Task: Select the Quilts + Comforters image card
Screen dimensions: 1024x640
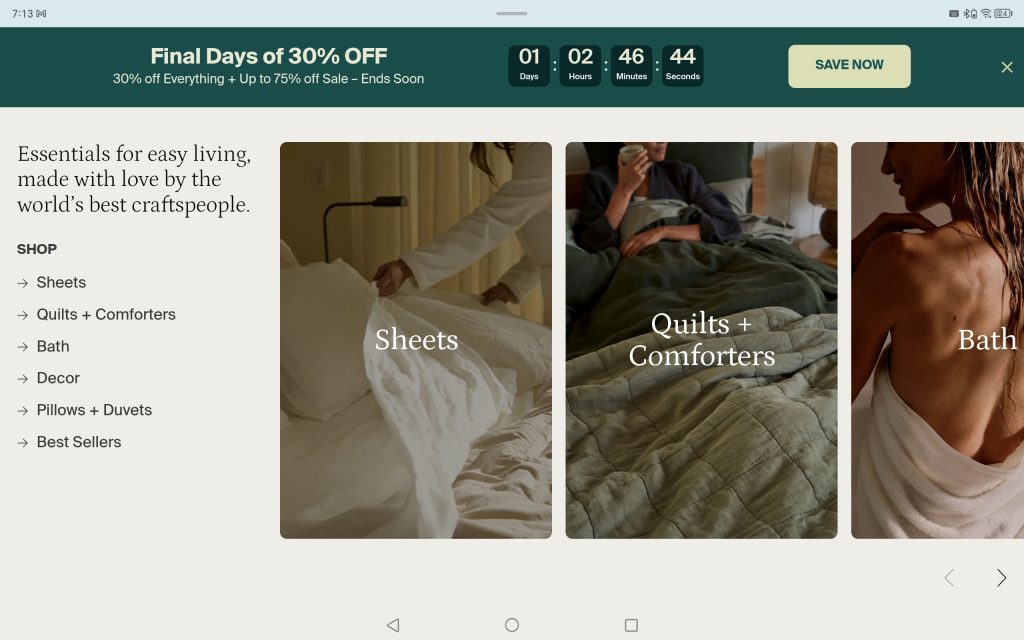Action: [x=701, y=340]
